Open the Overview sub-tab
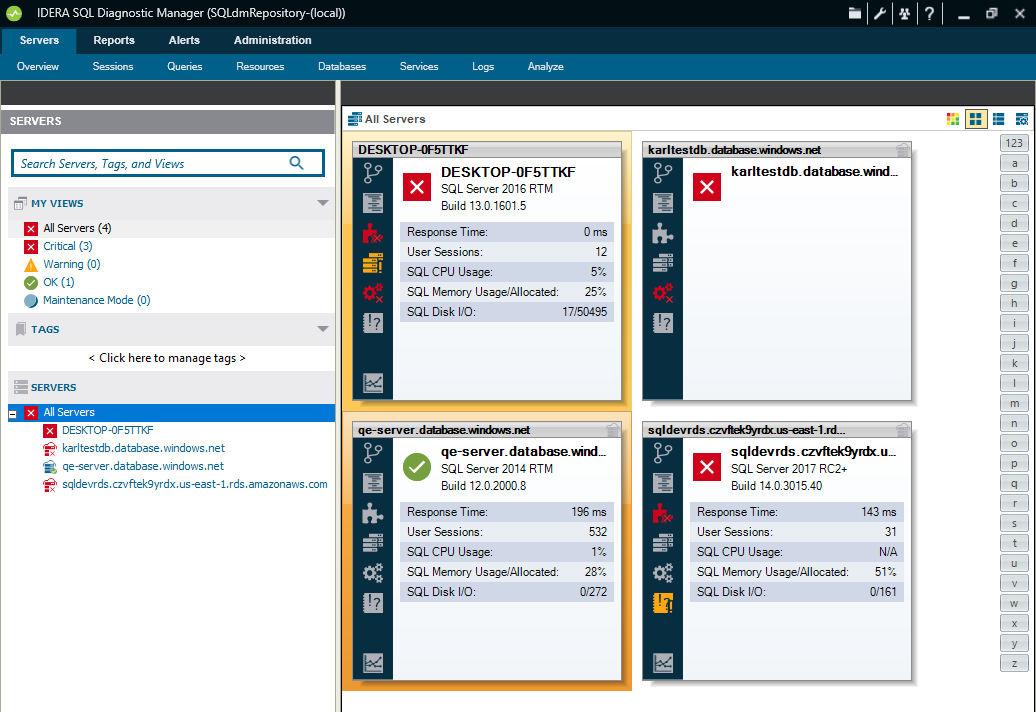The image size is (1036, 712). pyautogui.click(x=38, y=67)
